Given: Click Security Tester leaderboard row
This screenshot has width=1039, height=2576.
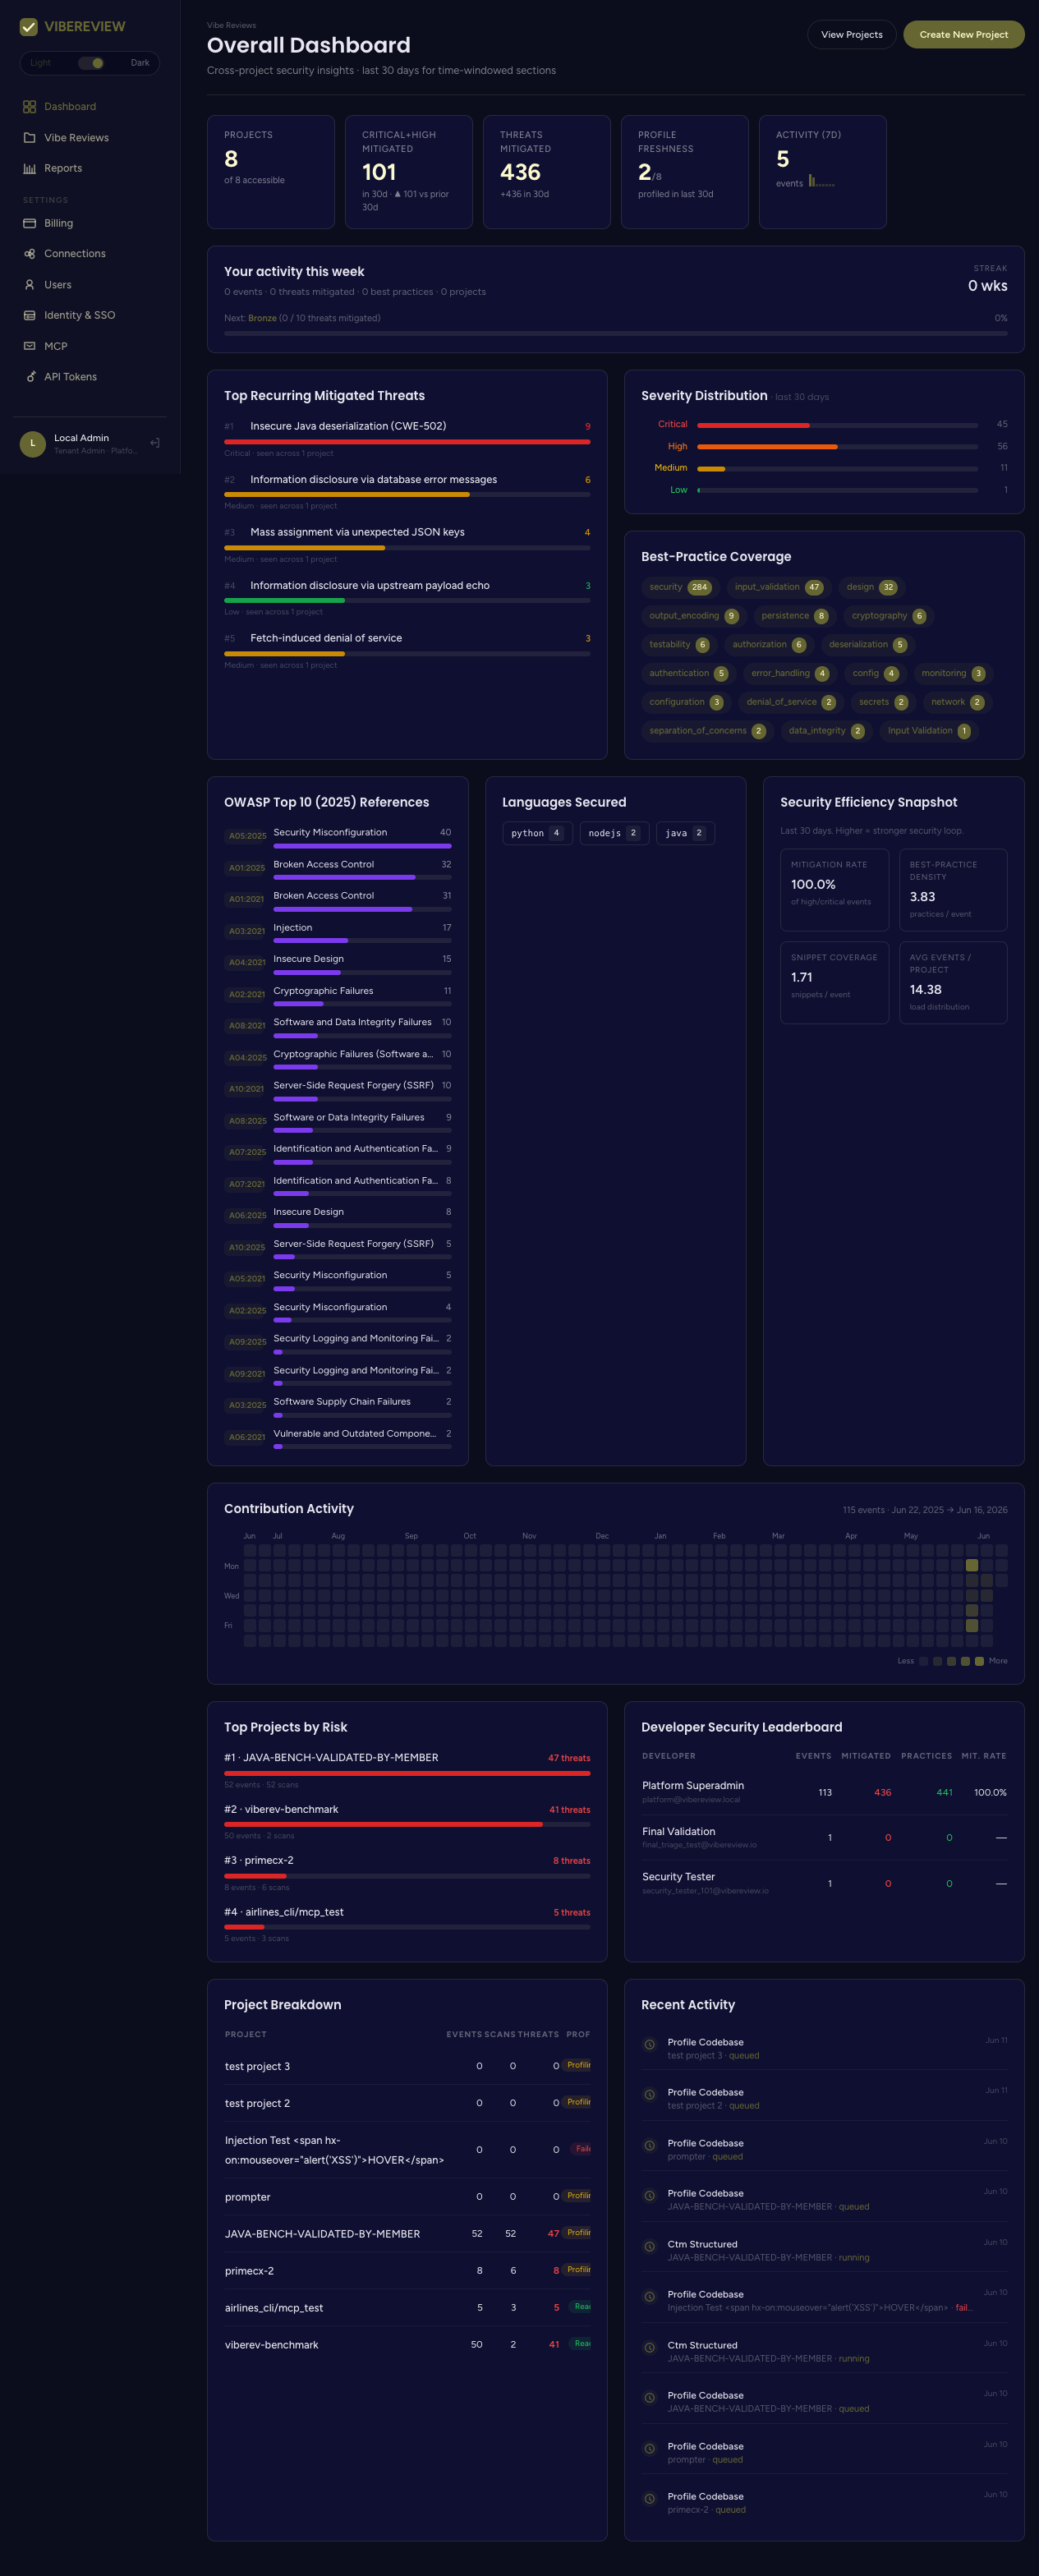Looking at the screenshot, I should (824, 1883).
